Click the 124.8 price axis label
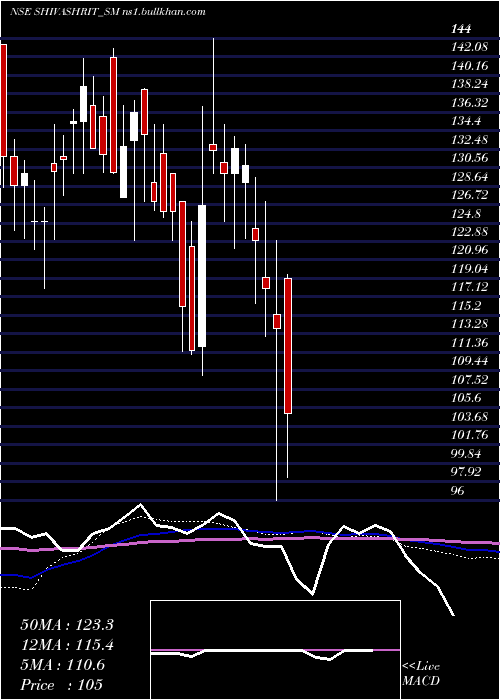The width and height of the screenshot is (500, 700). (466, 213)
